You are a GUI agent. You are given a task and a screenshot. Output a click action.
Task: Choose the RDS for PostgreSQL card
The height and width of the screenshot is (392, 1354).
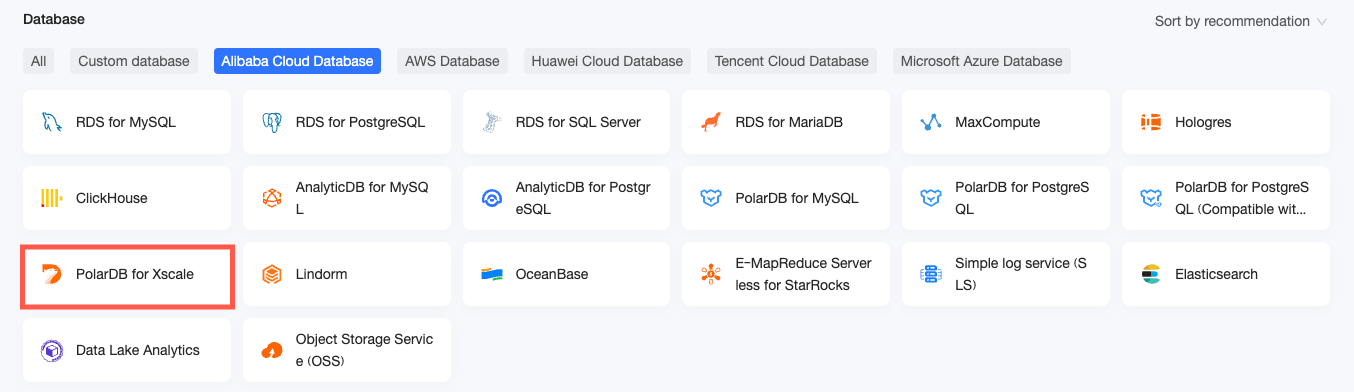[x=347, y=122]
